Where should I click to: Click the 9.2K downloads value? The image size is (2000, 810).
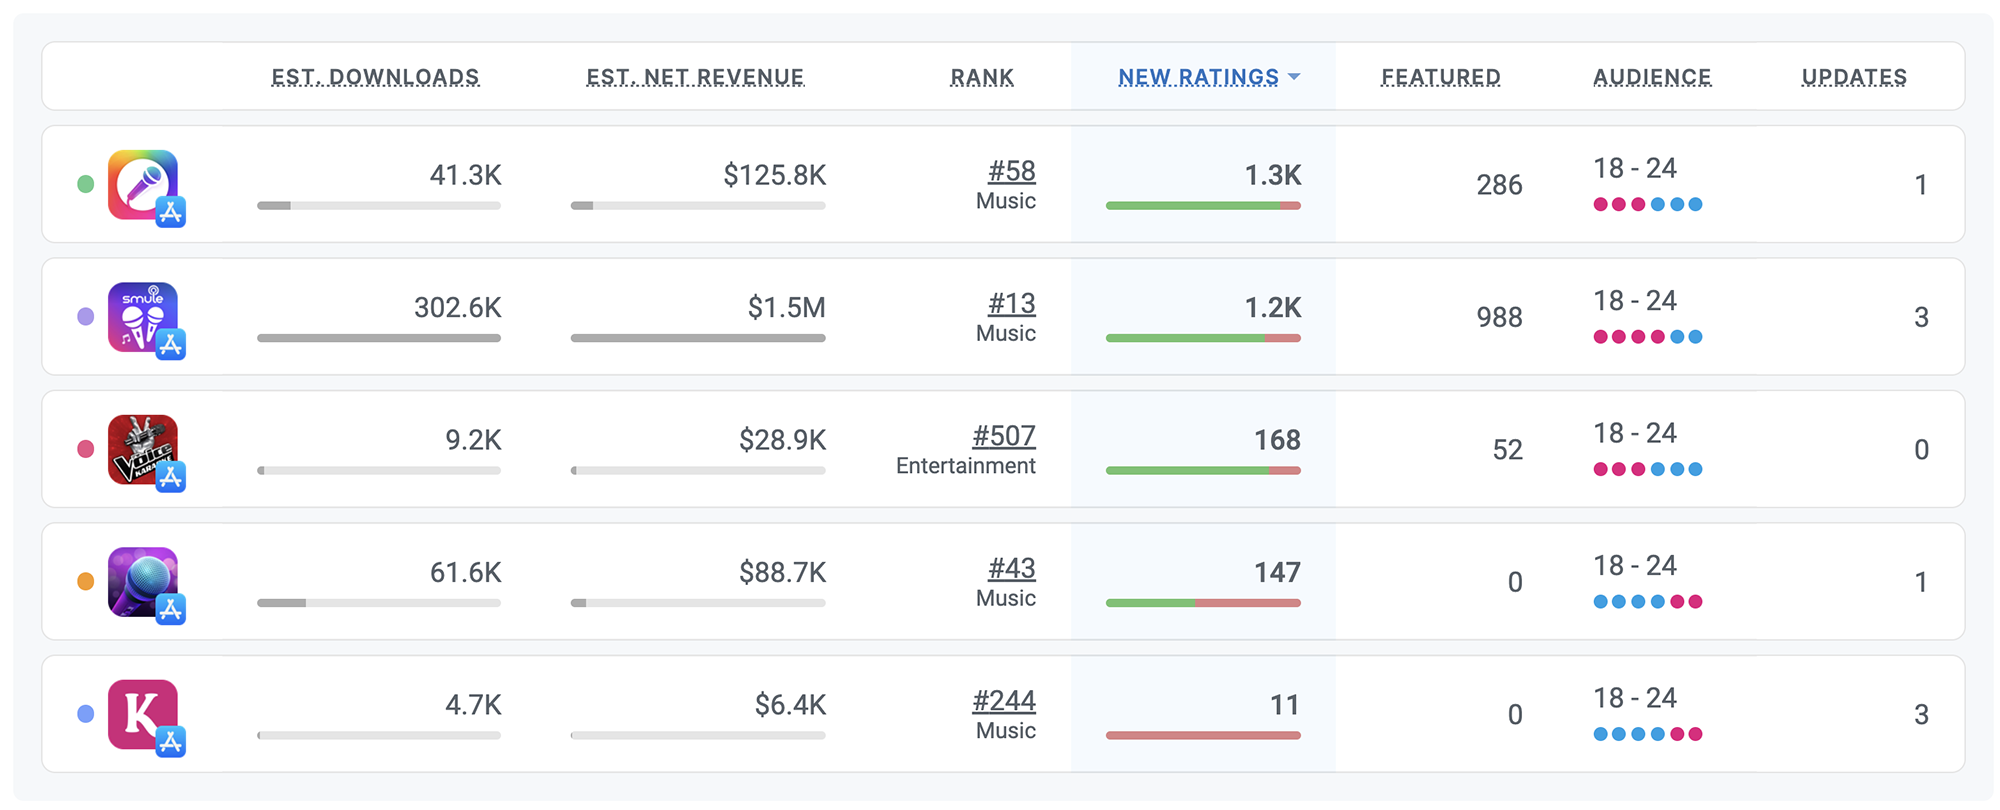pos(473,440)
